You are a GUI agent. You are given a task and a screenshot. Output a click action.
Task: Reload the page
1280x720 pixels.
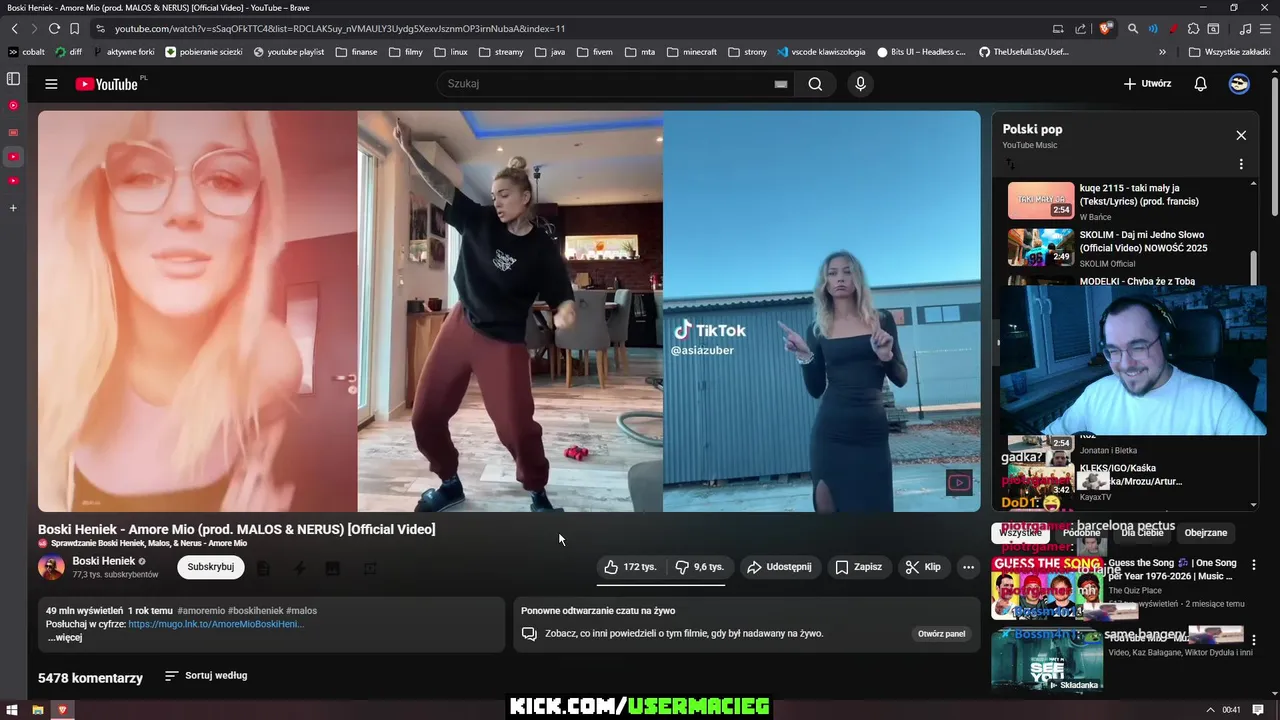coord(54,29)
